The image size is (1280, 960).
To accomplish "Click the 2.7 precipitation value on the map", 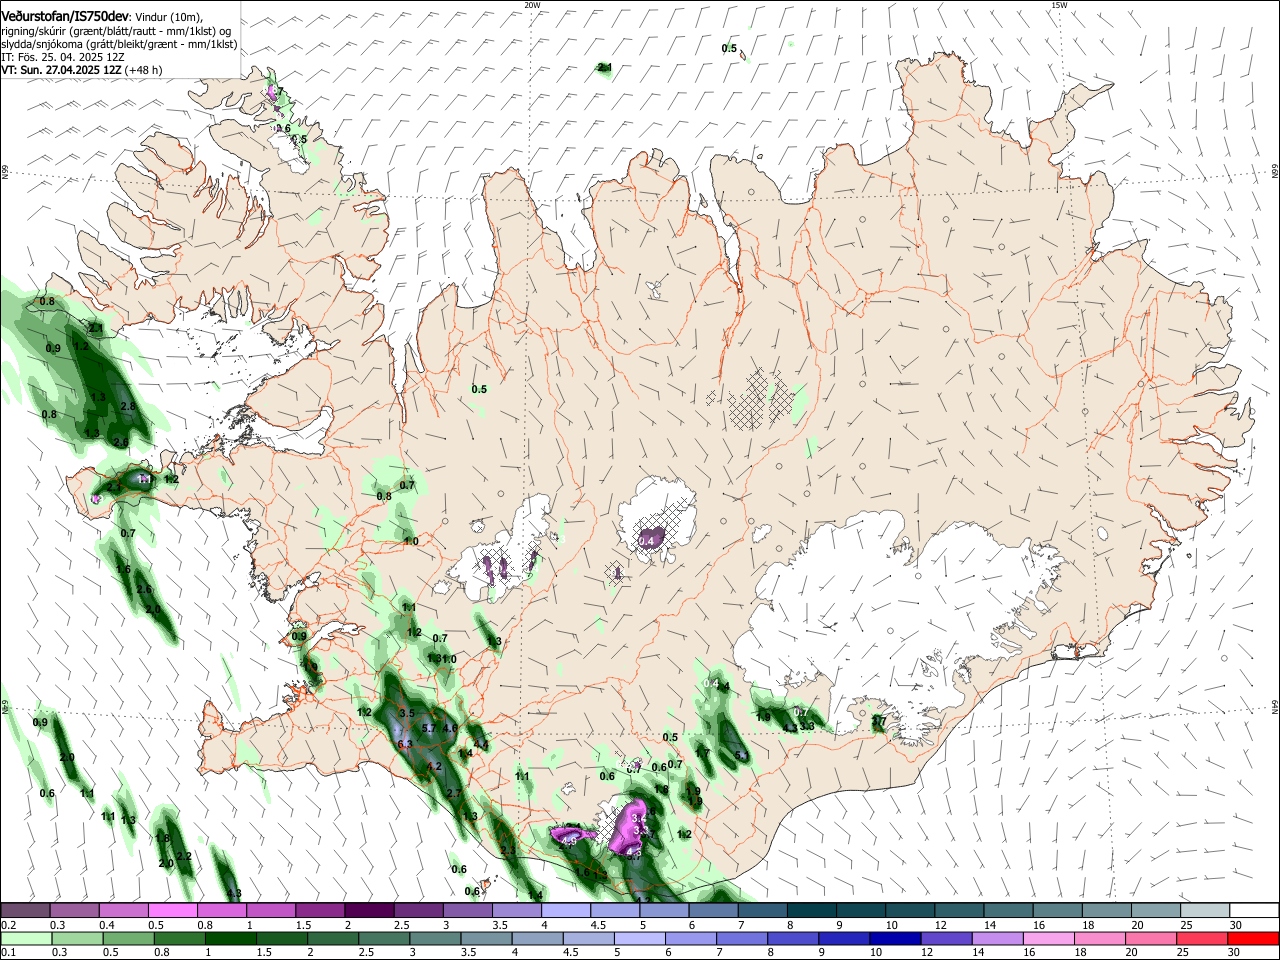I will click(x=453, y=793).
